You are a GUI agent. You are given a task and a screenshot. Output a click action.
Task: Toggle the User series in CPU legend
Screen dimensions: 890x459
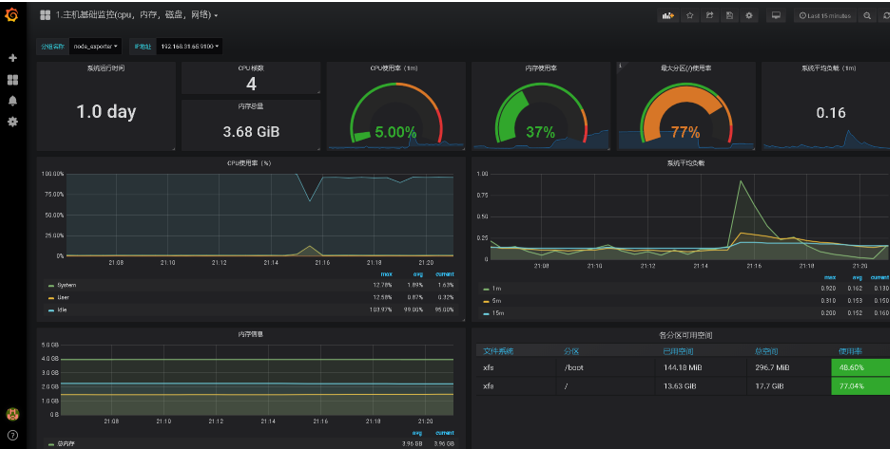[x=63, y=297]
